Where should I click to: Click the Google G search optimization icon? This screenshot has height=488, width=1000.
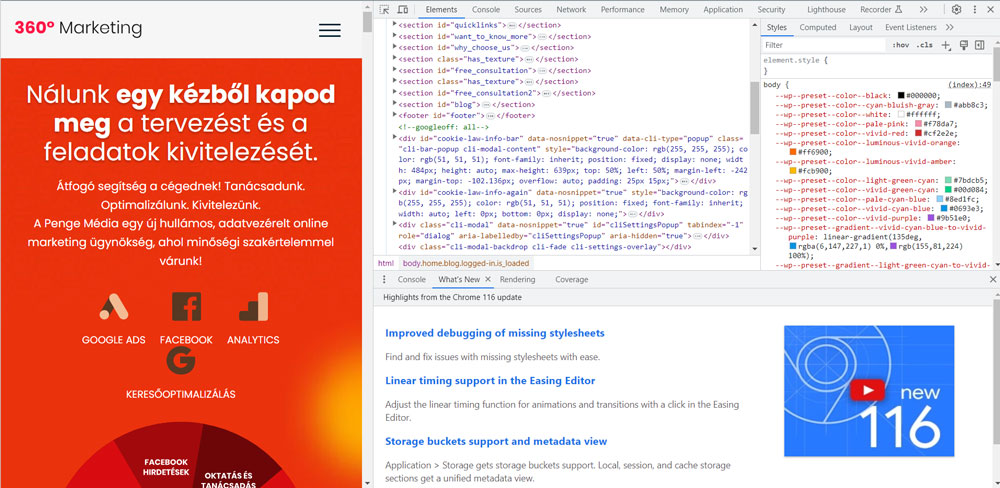[180, 360]
